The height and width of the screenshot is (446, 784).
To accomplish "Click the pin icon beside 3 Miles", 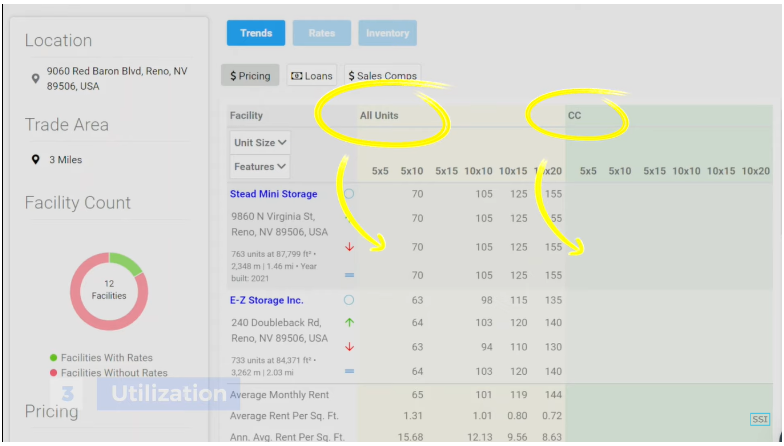I will click(x=36, y=160).
